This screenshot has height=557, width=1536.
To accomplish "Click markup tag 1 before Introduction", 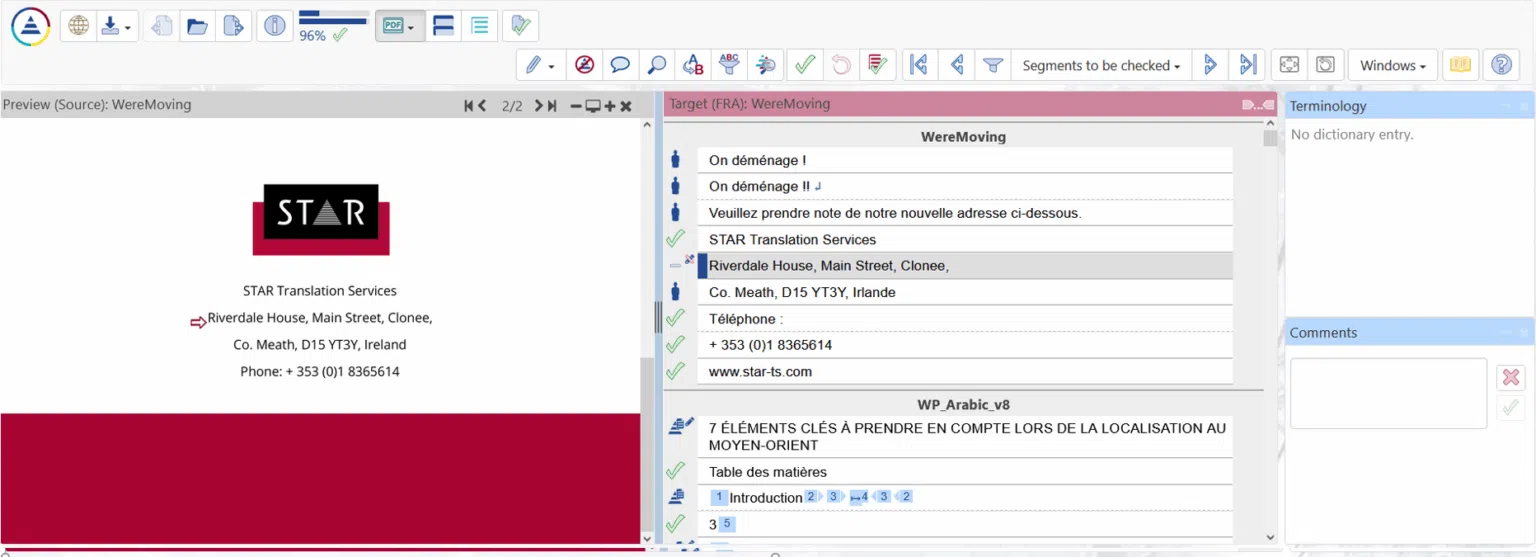I will 718,497.
